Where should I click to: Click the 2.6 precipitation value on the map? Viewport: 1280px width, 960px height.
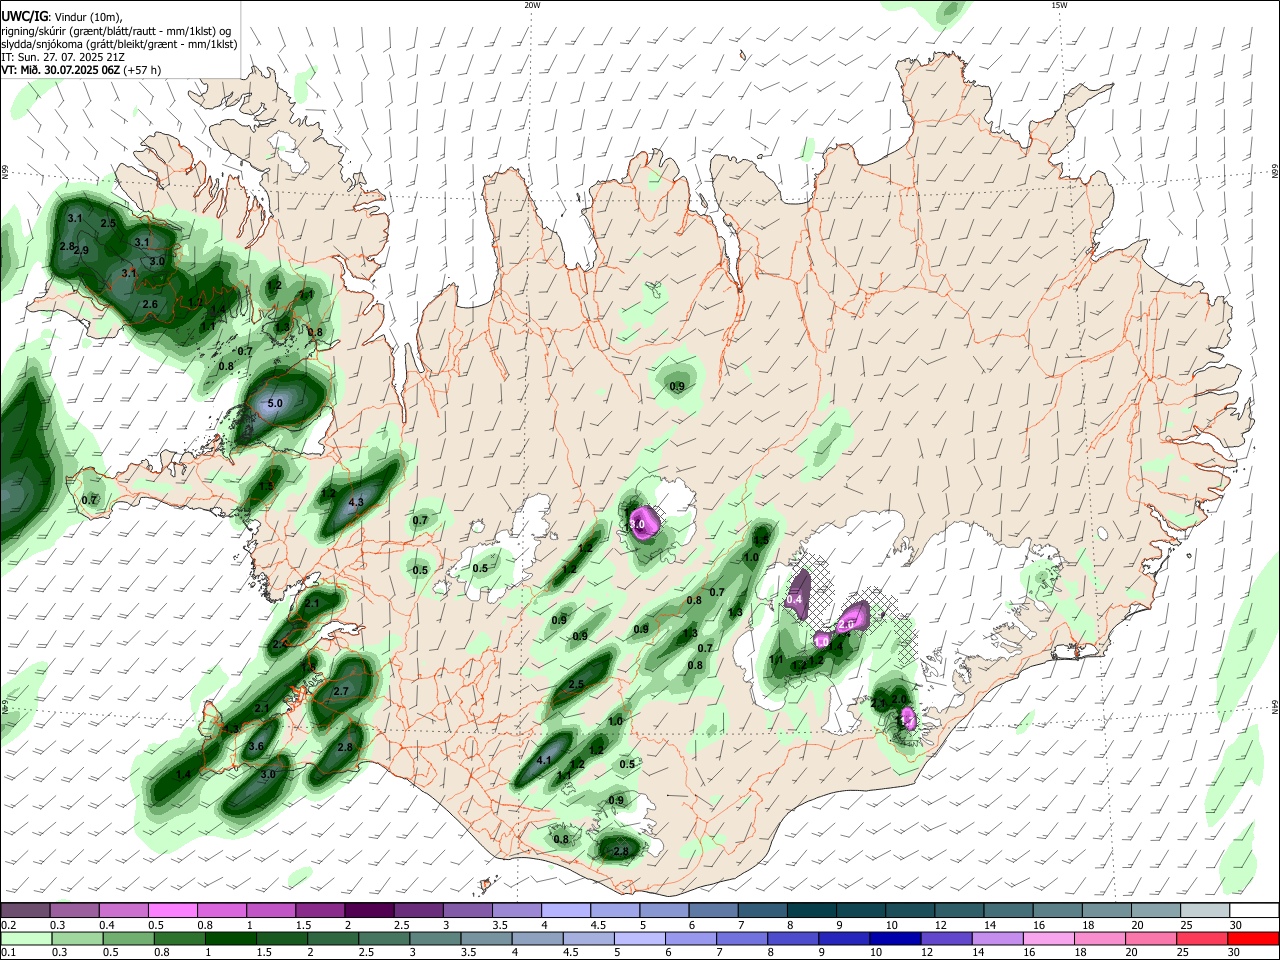coord(150,304)
